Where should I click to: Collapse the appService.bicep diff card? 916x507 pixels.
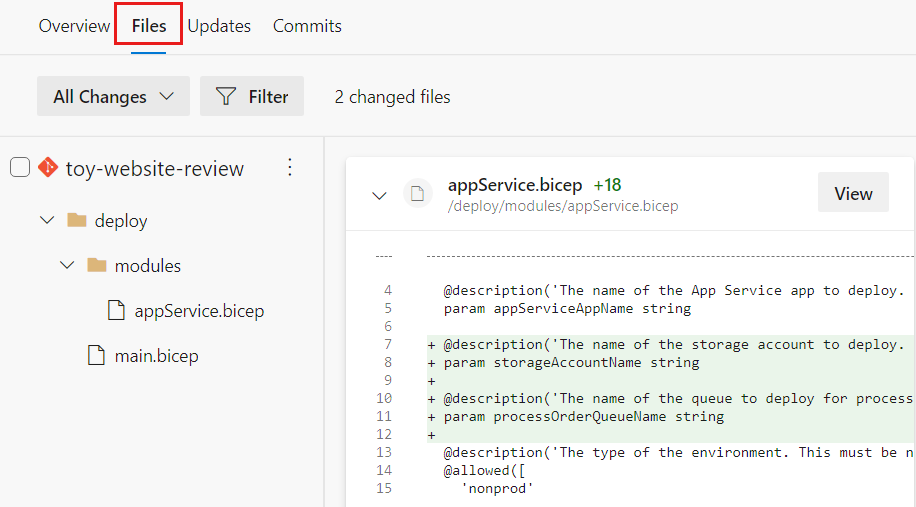tap(380, 196)
